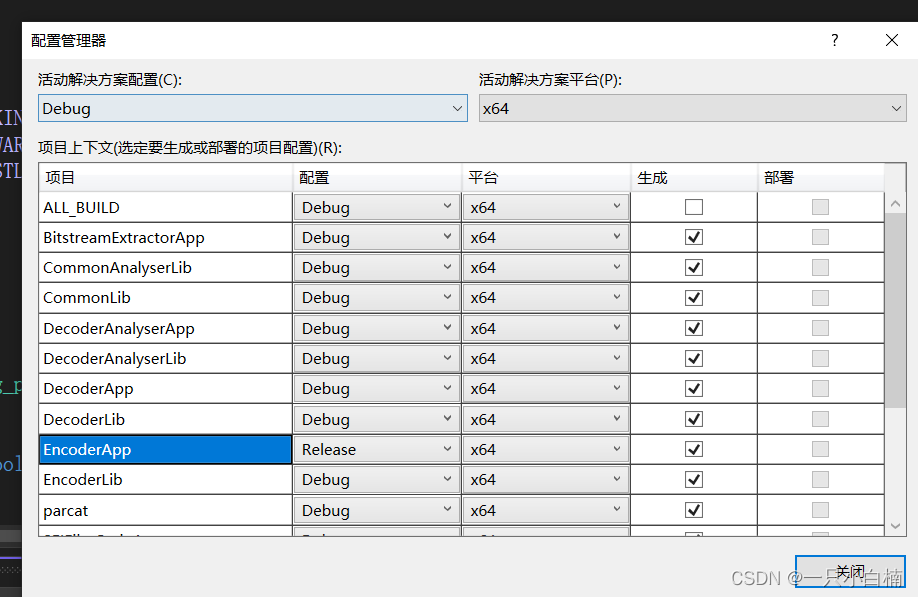Select the parcat project row
Screen dimensions: 918x597
coord(166,510)
